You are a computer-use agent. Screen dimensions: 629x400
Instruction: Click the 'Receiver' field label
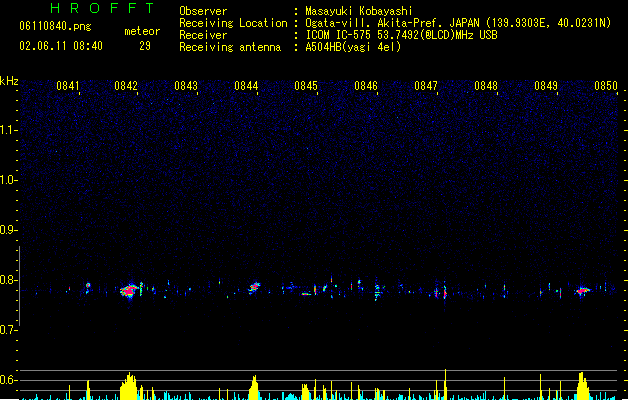click(x=203, y=35)
